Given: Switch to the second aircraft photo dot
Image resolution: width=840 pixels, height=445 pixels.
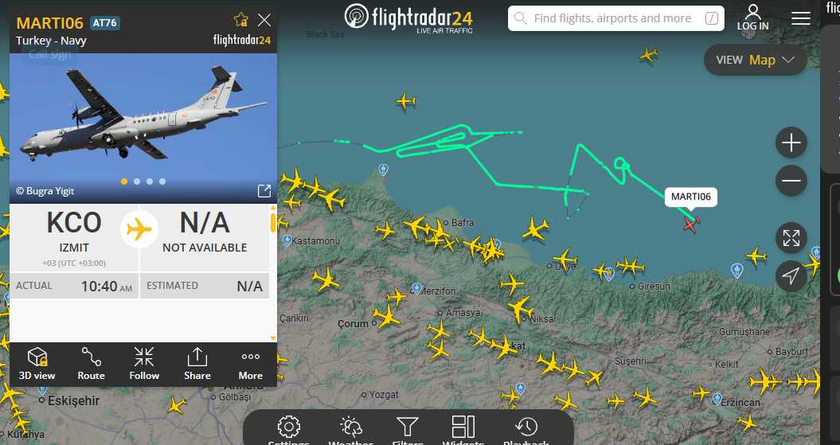Looking at the screenshot, I should click(137, 182).
